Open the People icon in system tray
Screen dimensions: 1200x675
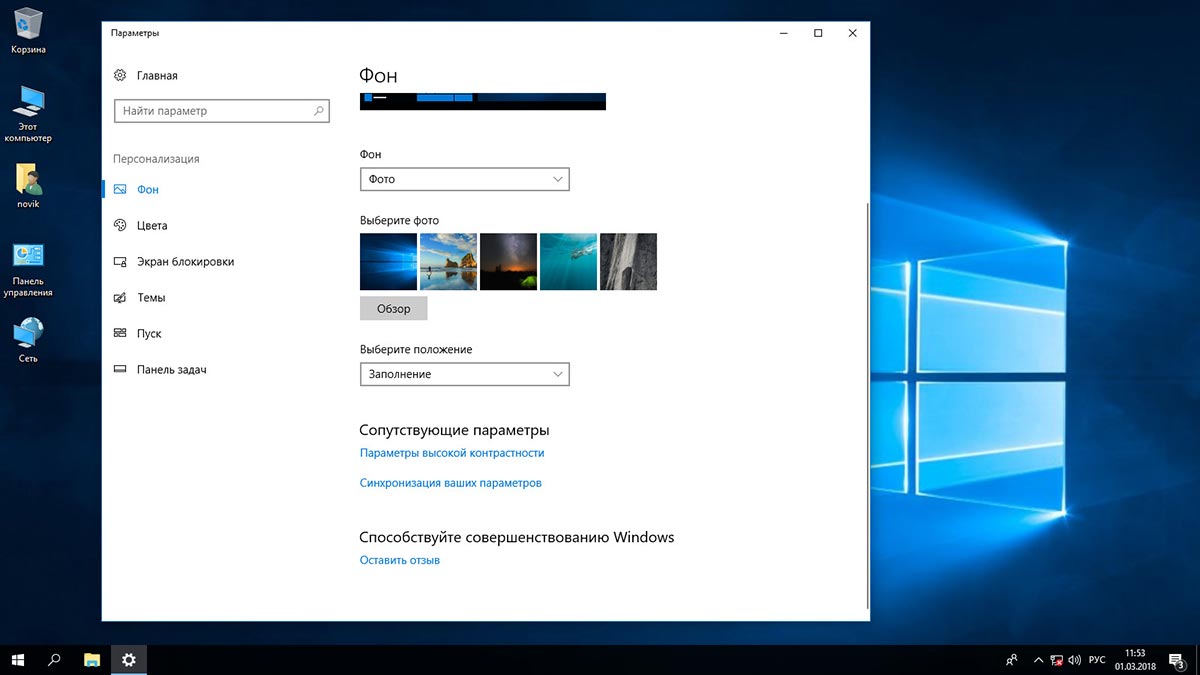click(x=1011, y=660)
